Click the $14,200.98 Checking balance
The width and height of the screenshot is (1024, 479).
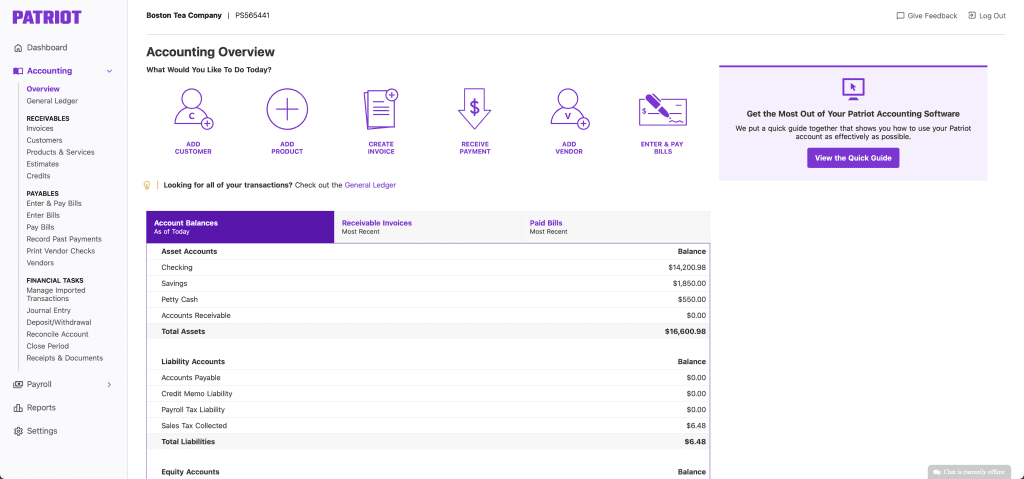[687, 267]
